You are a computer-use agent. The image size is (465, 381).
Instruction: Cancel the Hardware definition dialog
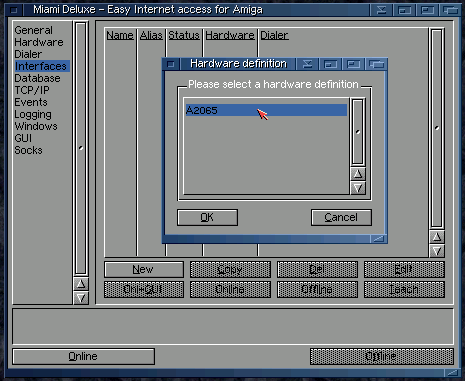coord(341,217)
